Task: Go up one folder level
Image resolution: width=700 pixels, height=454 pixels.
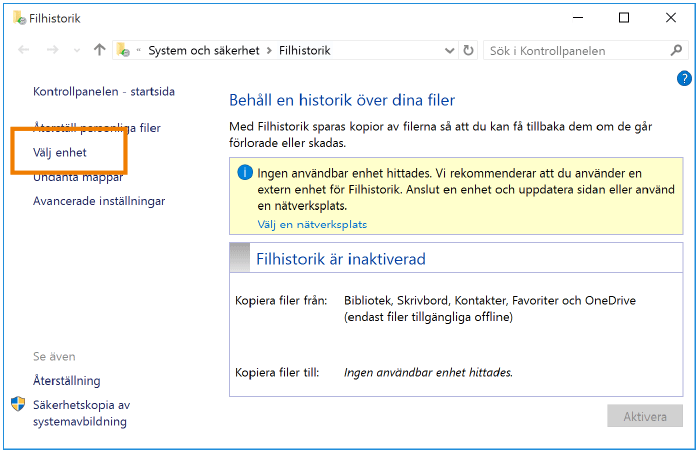Action: click(x=99, y=50)
